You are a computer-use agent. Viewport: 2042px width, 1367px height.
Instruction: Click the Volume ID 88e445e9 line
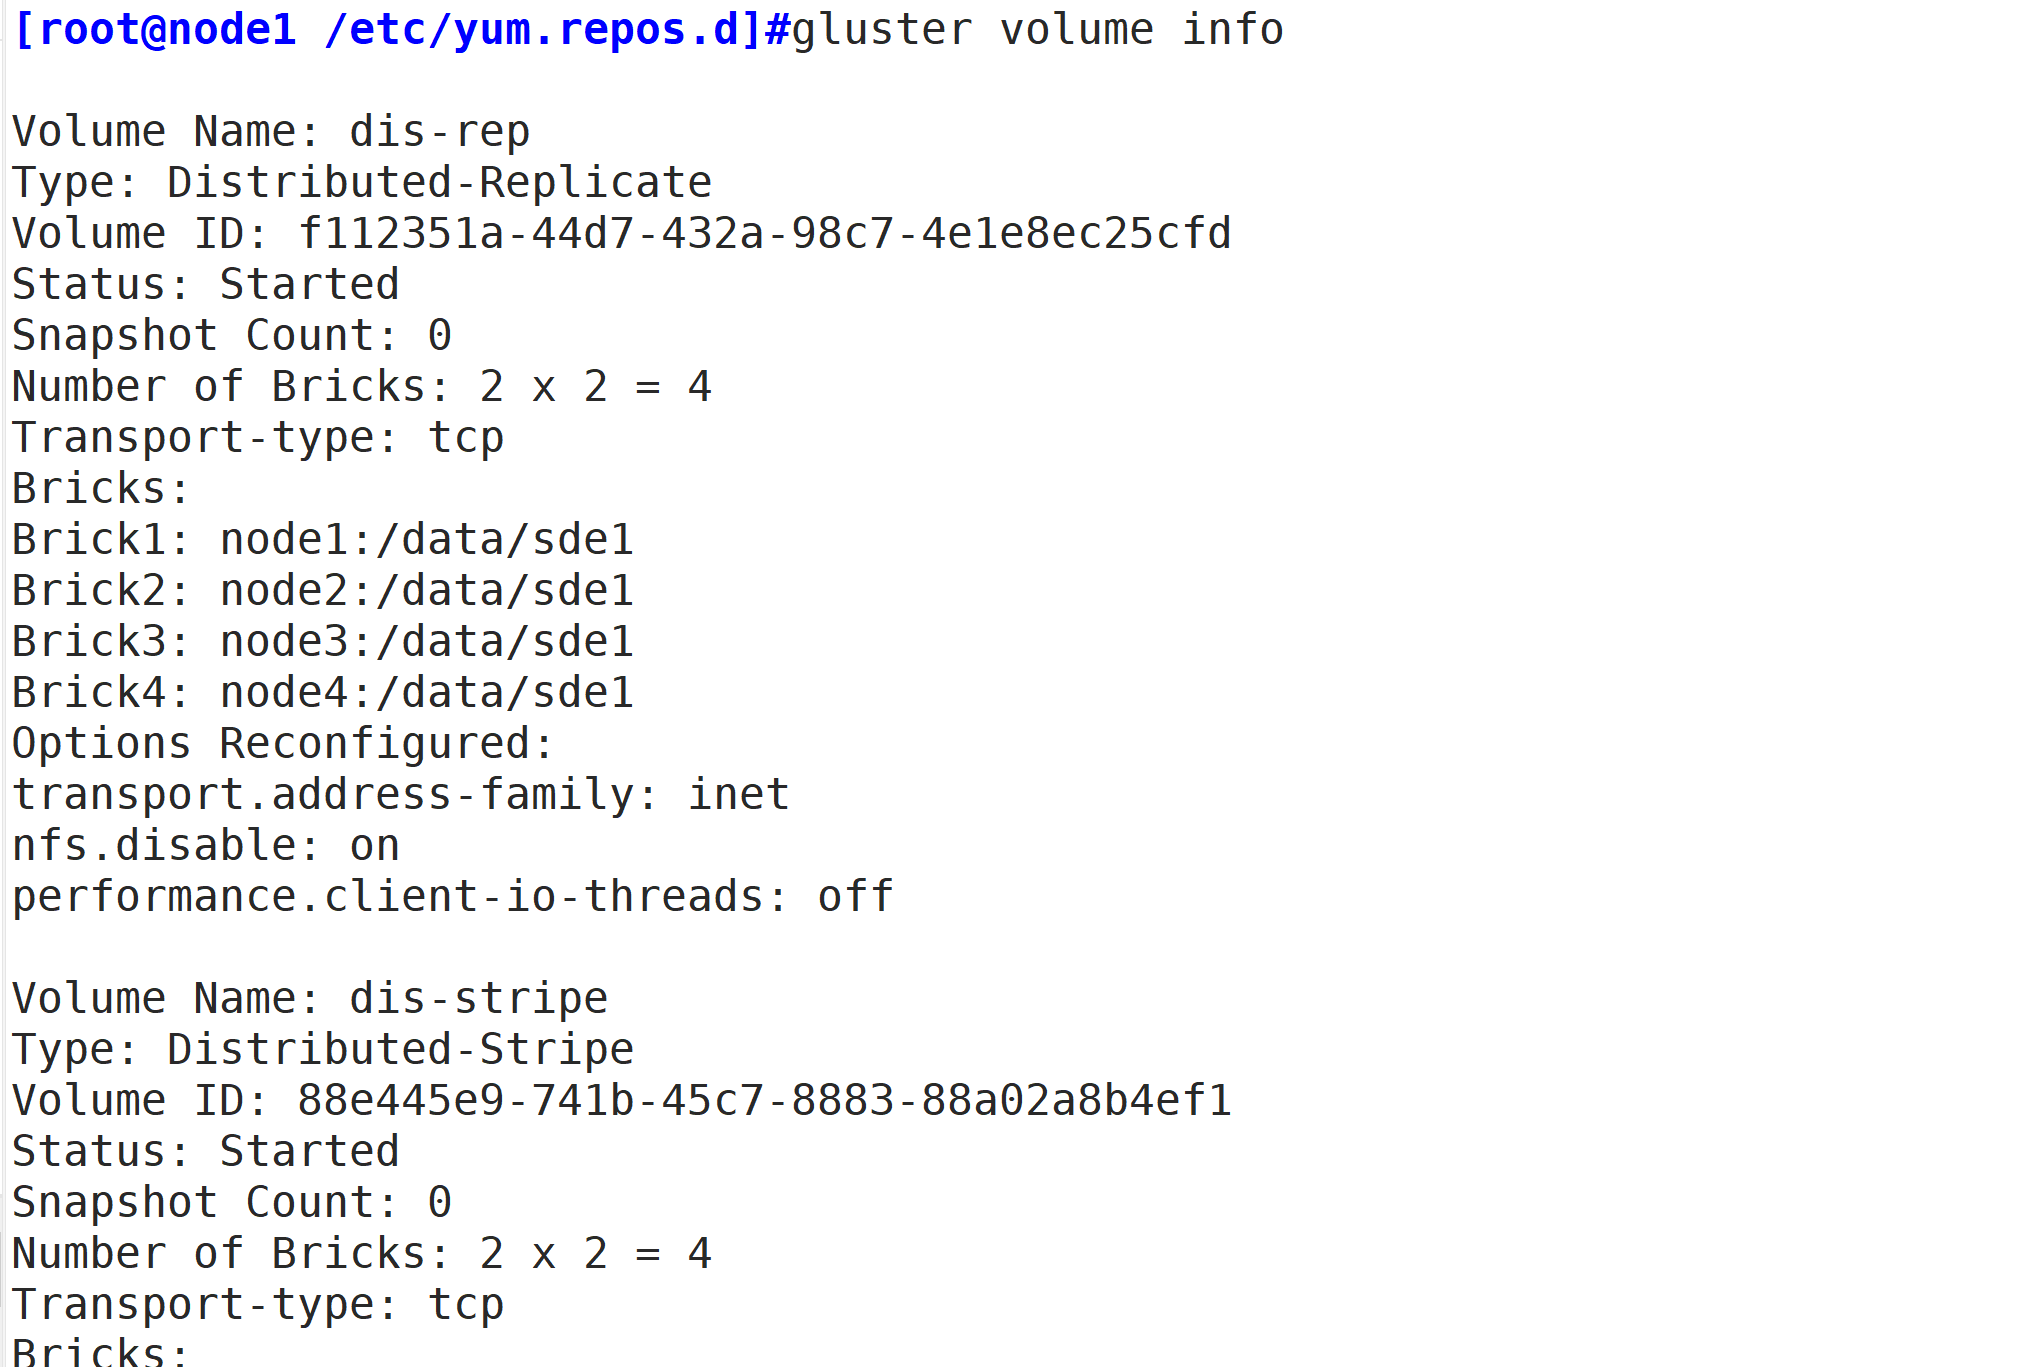tap(622, 1101)
